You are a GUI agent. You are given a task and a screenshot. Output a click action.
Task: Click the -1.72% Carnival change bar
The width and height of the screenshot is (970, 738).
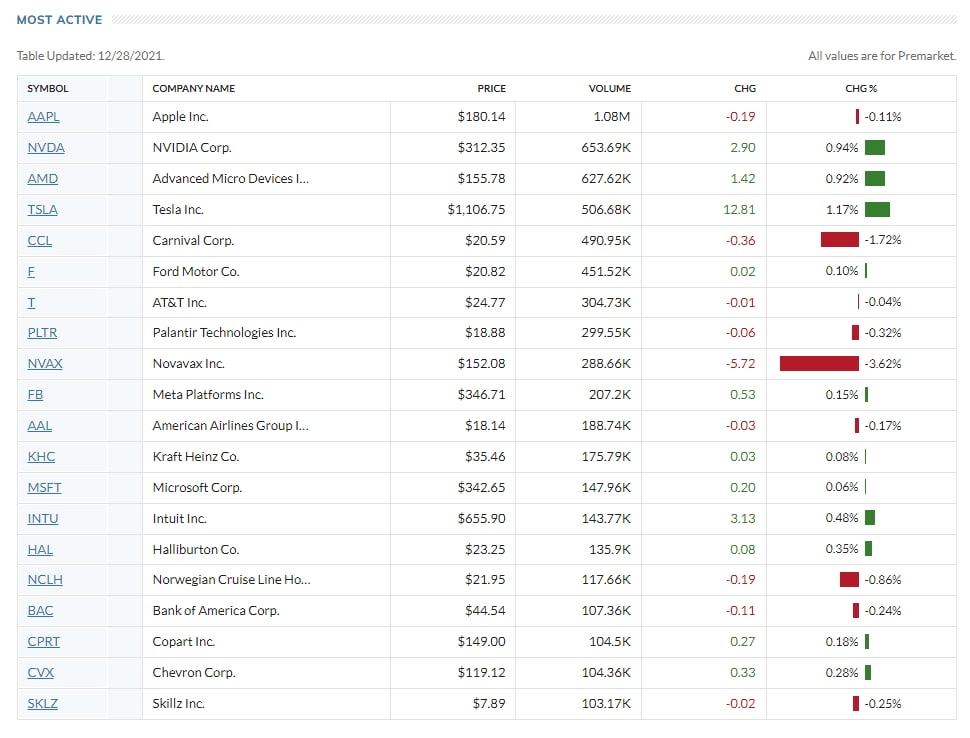click(839, 239)
